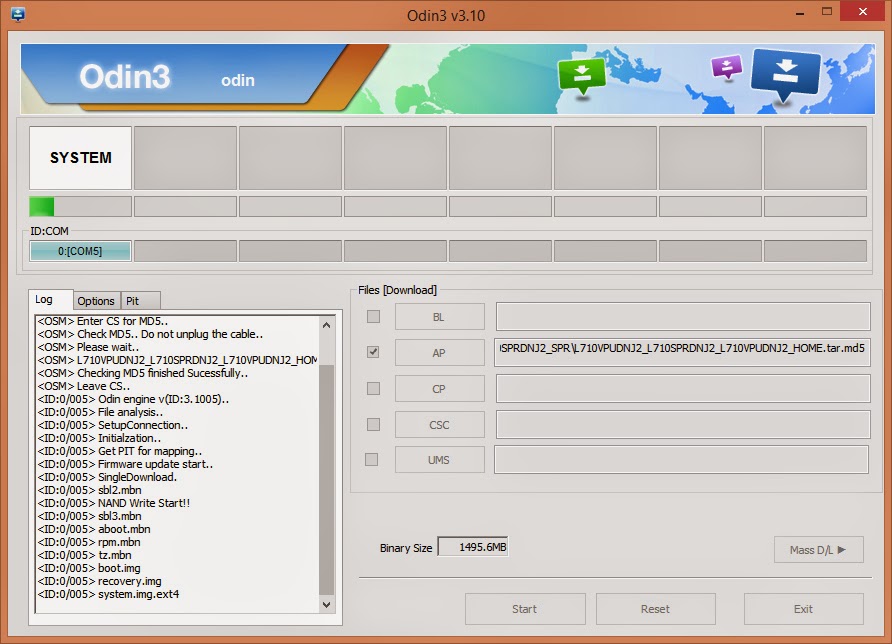
Task: Click the green download bubble icon in banner
Action: [582, 76]
